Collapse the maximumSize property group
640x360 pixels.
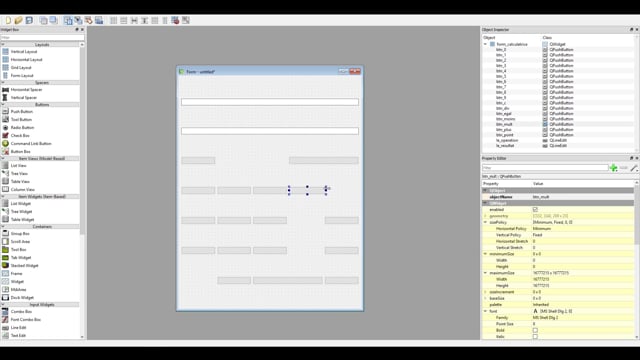coord(485,273)
